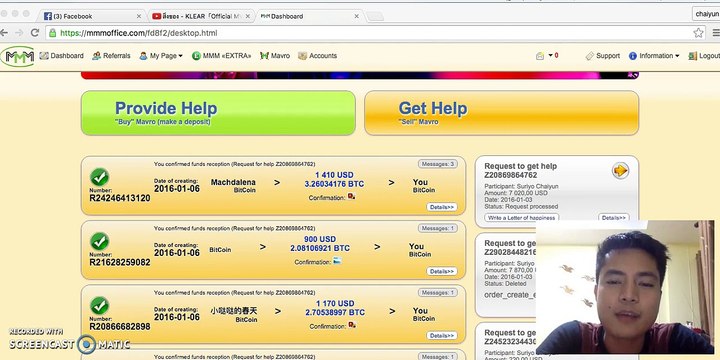This screenshot has height=360, width=720.
Task: Expand the Information dropdown
Action: pos(654,56)
